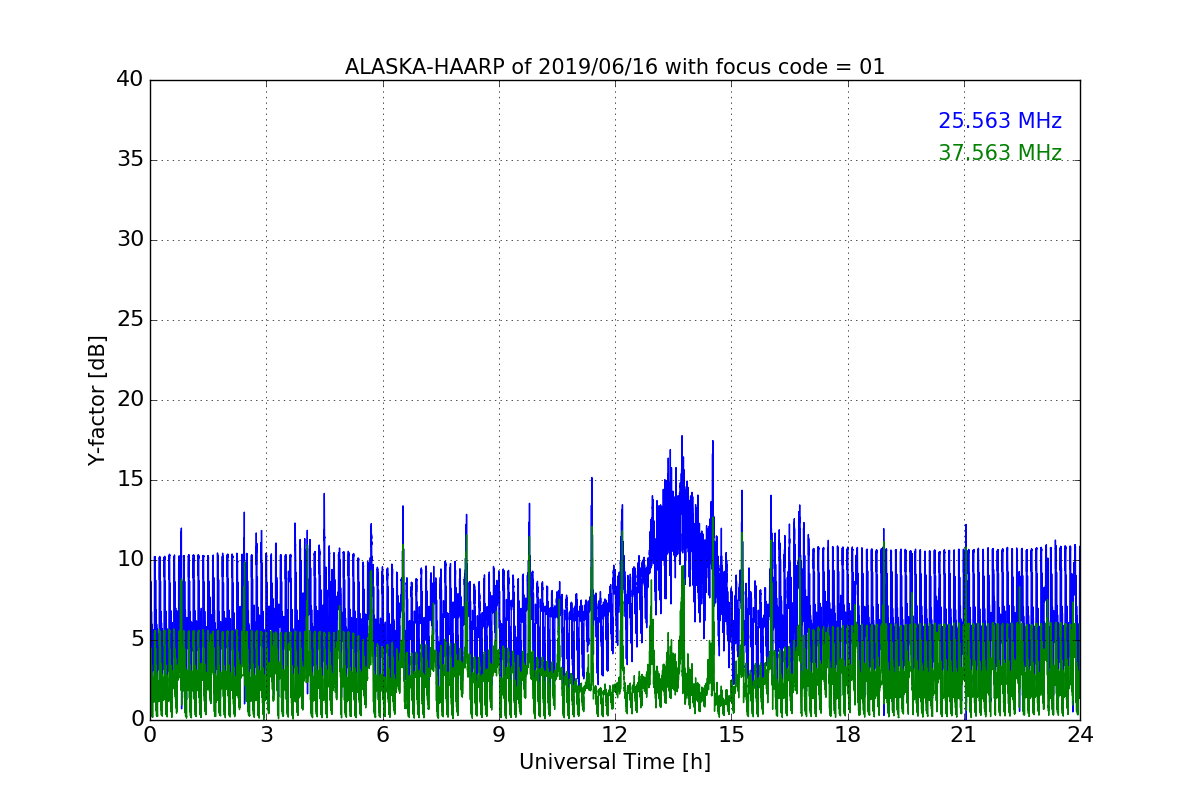This screenshot has height=800, width=1200.
Task: Click the y-axis tick value 25
Action: tap(130, 319)
